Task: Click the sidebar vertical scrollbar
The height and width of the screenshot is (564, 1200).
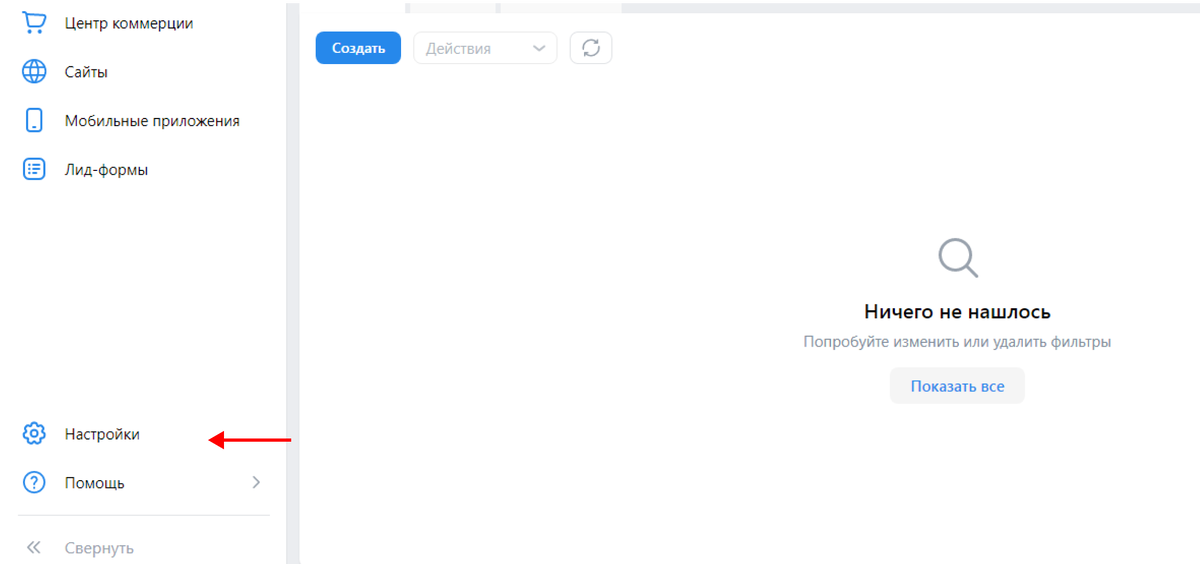Action: pyautogui.click(x=291, y=282)
